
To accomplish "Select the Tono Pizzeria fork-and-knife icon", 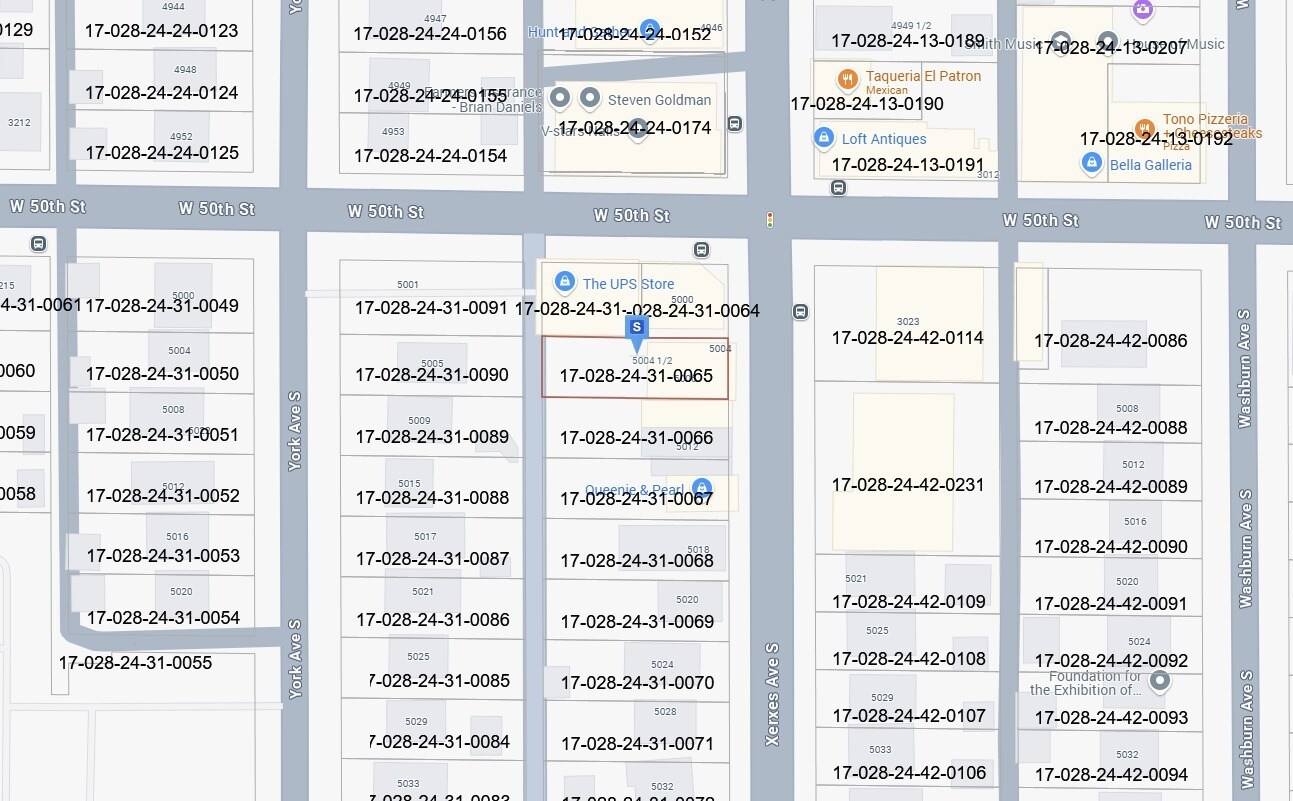I will coord(1144,129).
